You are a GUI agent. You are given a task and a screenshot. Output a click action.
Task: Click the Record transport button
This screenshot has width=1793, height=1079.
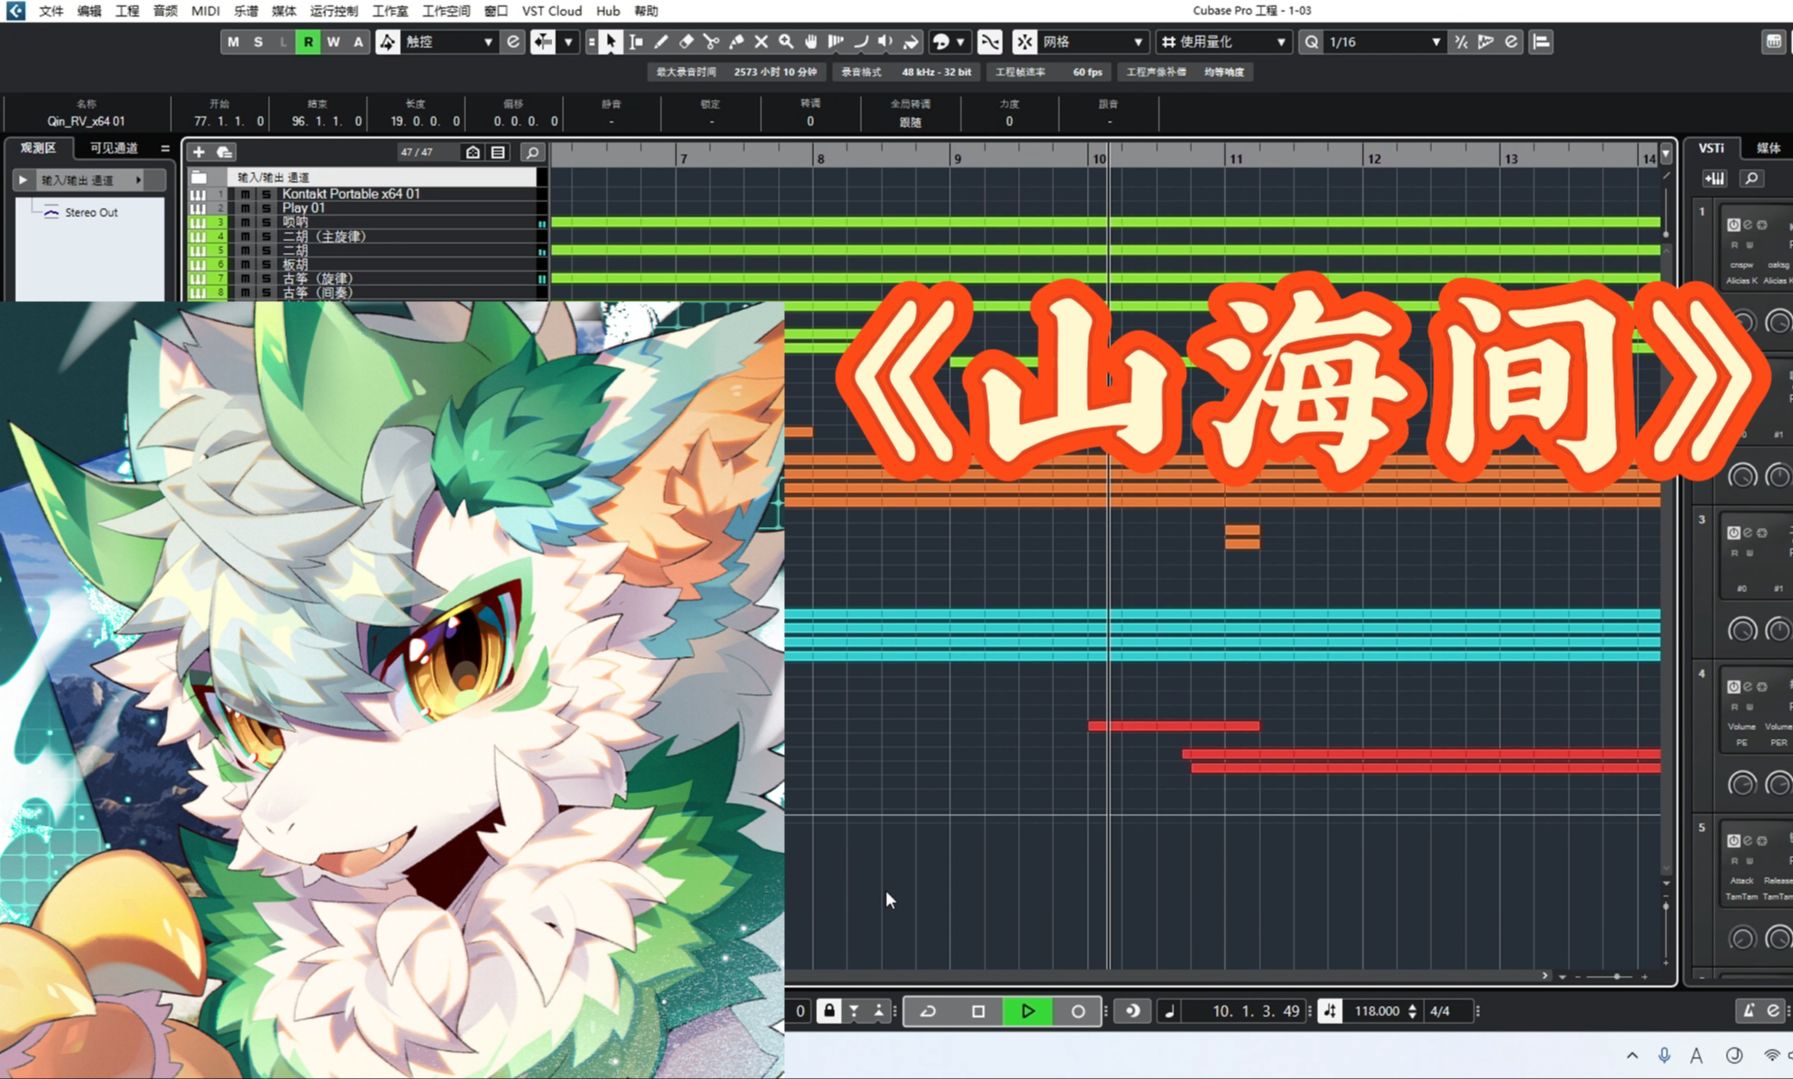point(1077,1011)
